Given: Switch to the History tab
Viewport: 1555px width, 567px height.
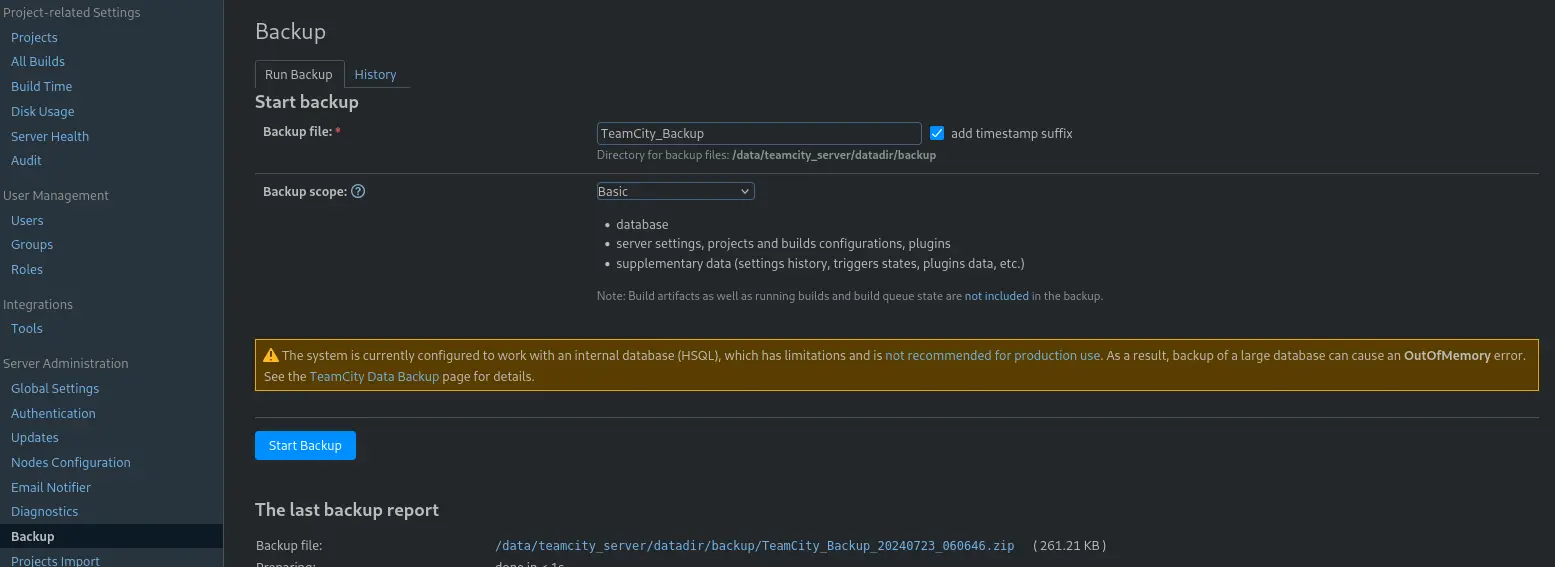Looking at the screenshot, I should click(375, 74).
